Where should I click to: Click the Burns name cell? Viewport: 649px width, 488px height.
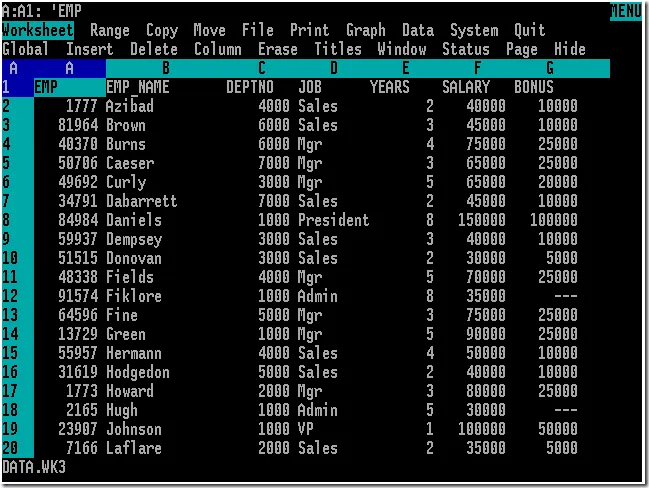tap(126, 144)
